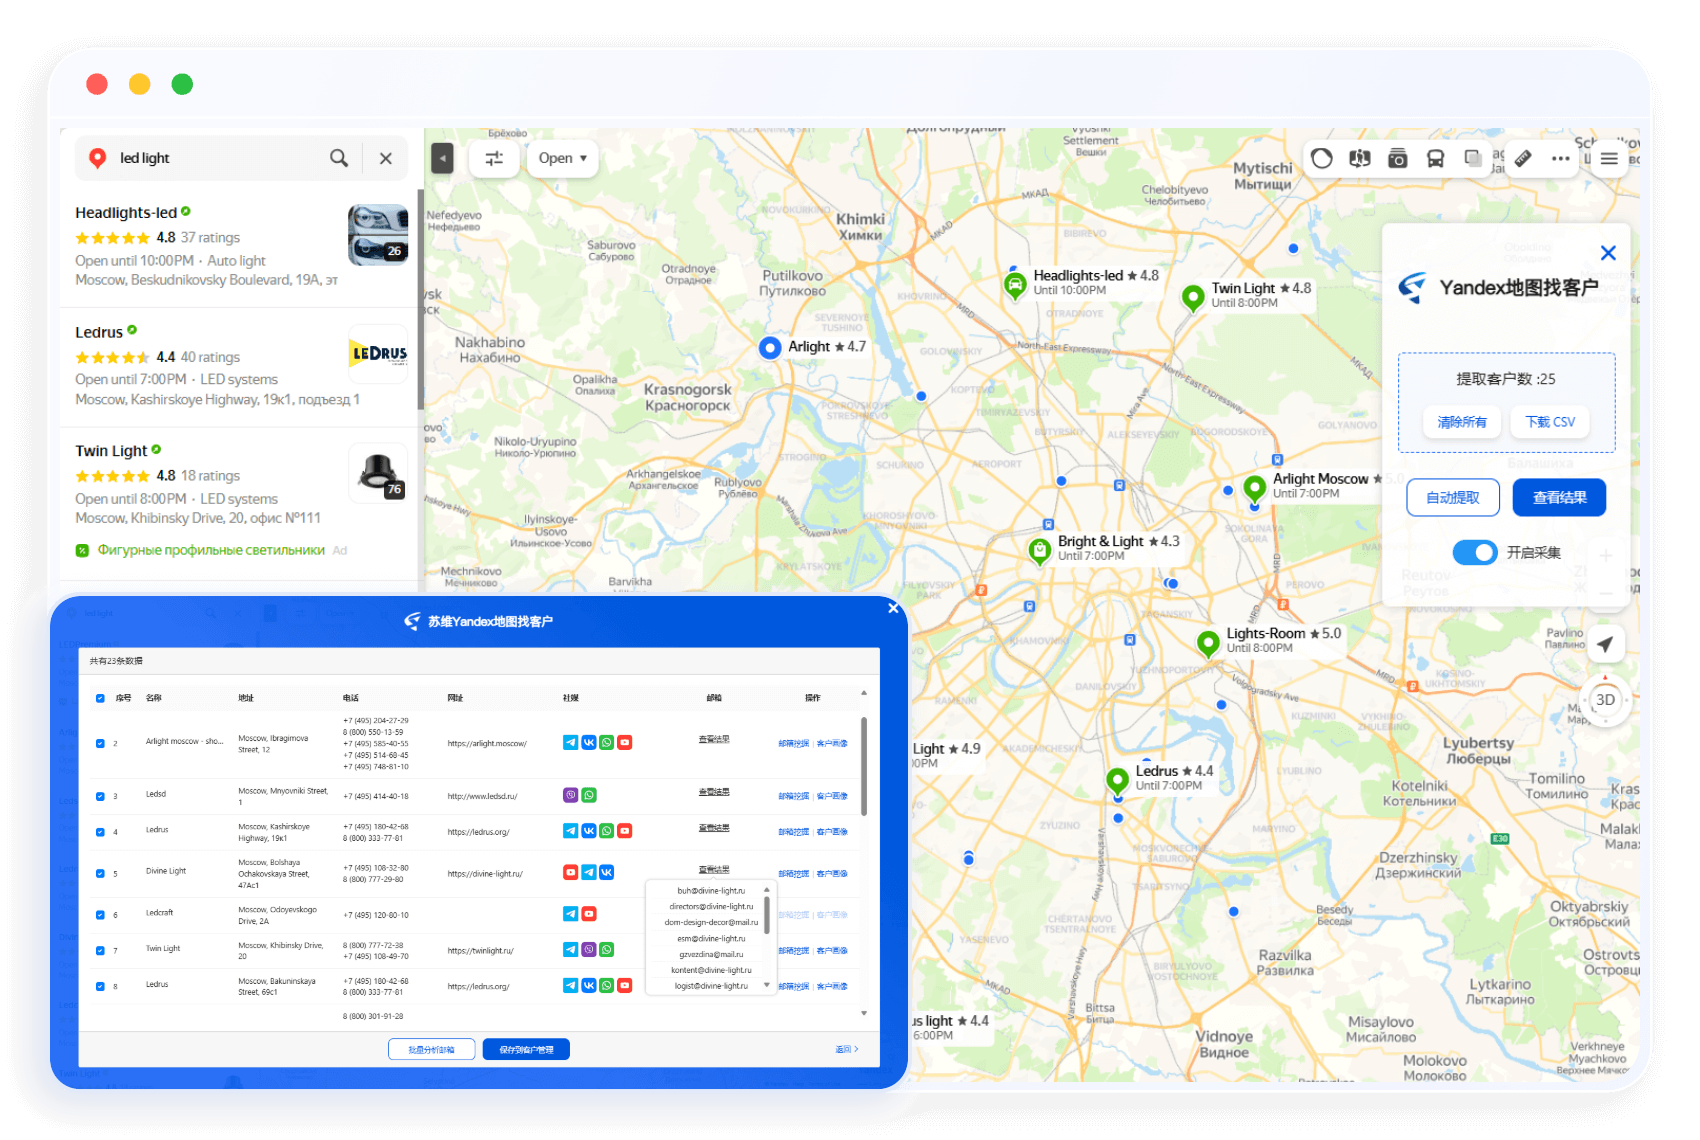The height and width of the screenshot is (1140, 1700).
Task: Select the Headlights-led search result
Action: tap(126, 212)
